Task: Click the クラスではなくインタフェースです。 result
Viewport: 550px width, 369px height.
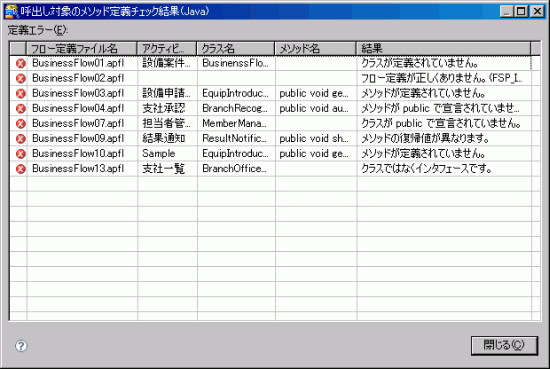Action: pyautogui.click(x=444, y=169)
